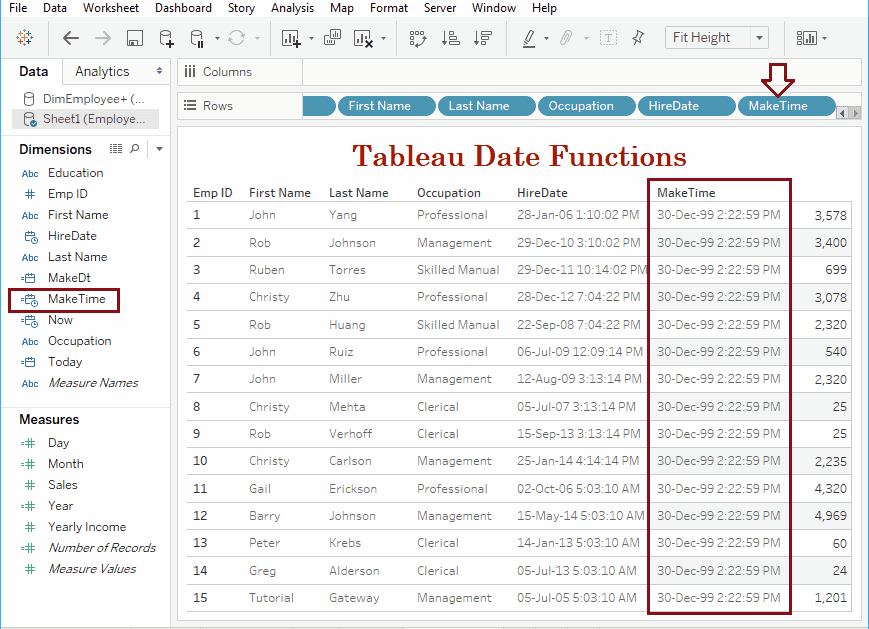Open the Duplicate worksheet dropdown arrow
The width and height of the screenshot is (869, 629).
310,37
